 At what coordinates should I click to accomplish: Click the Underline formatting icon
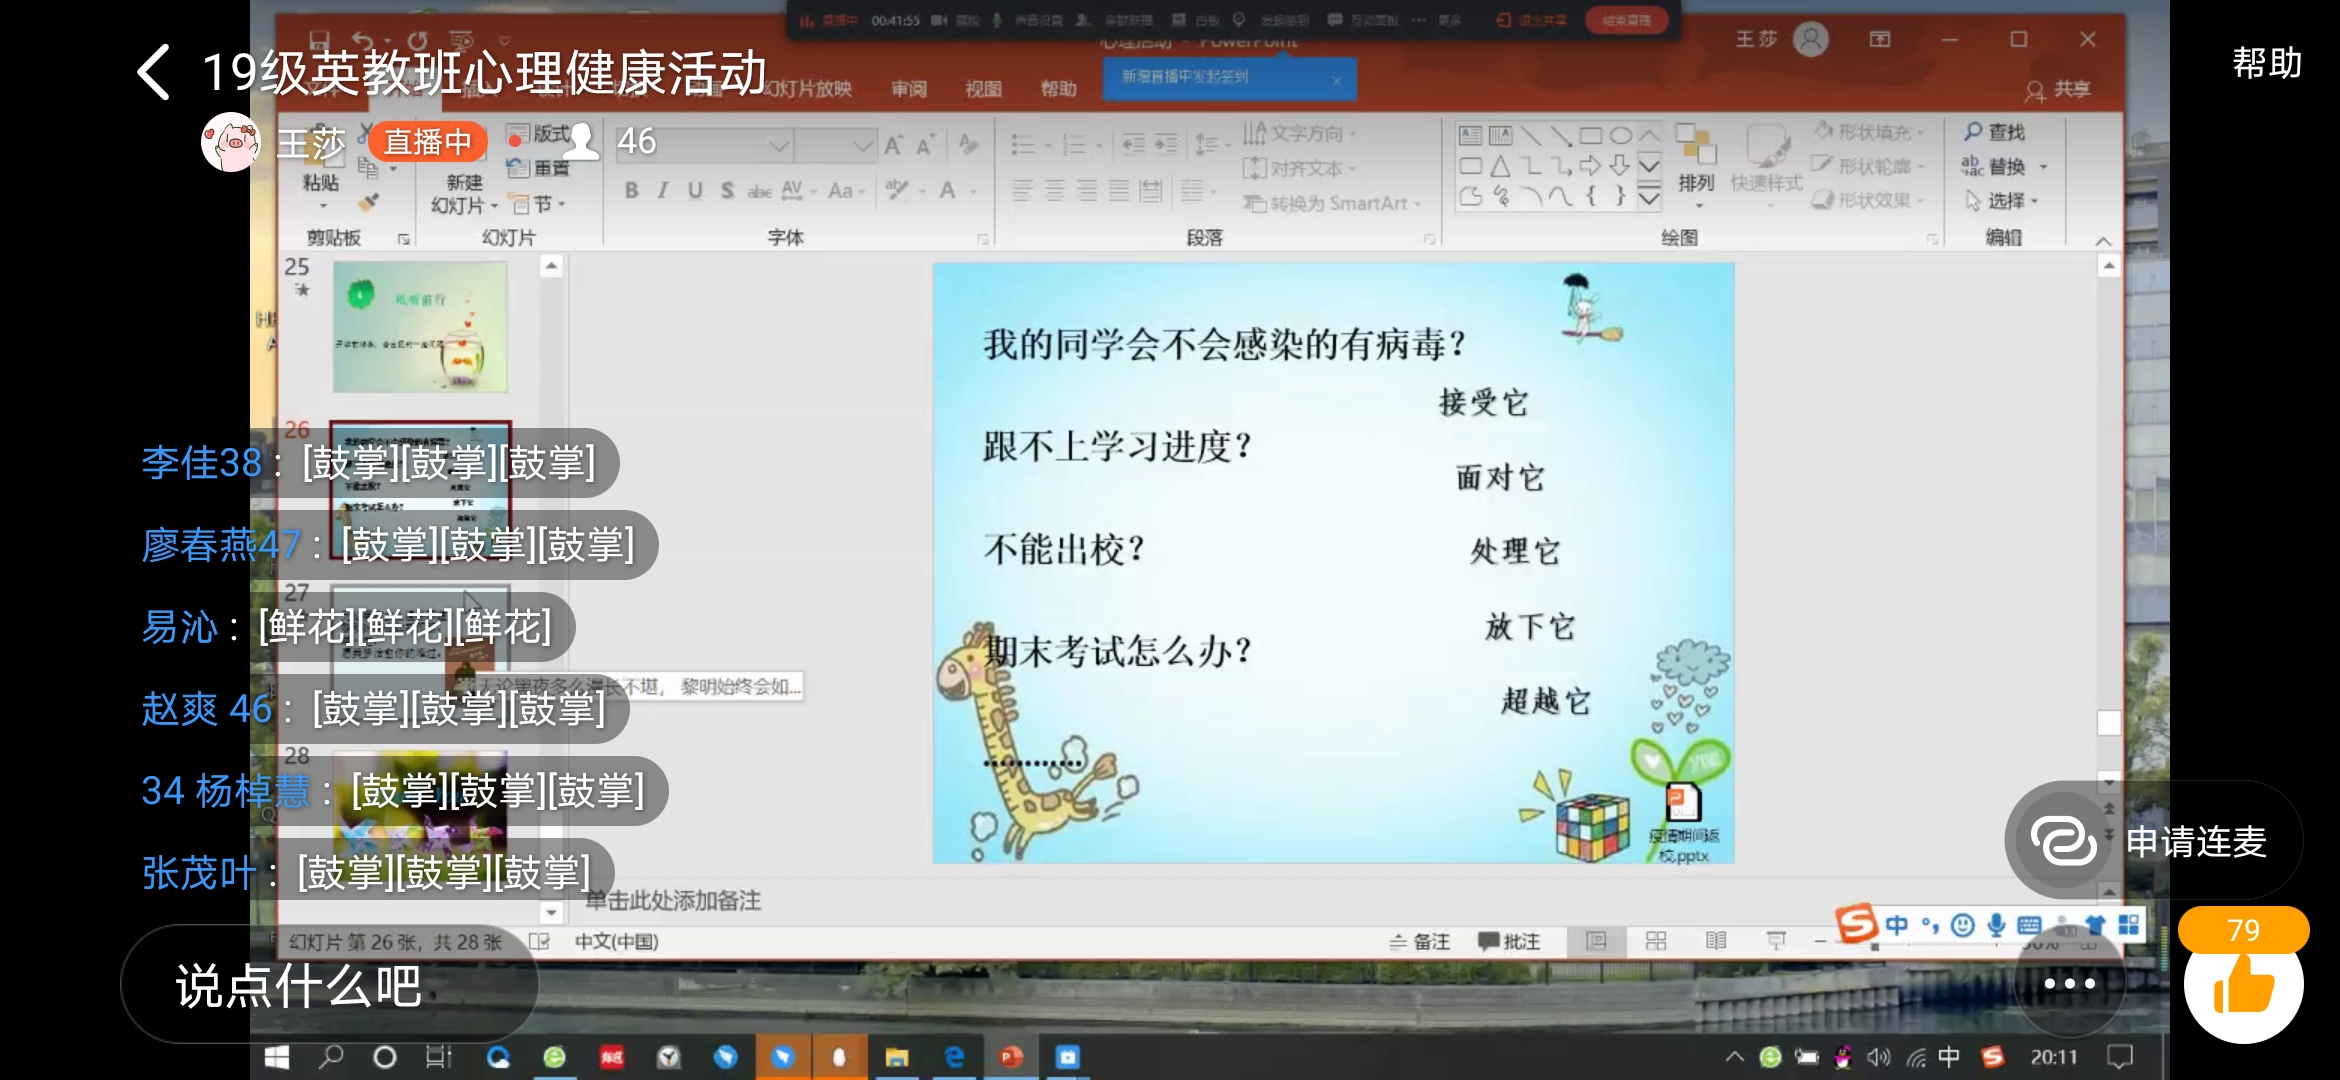(x=695, y=190)
